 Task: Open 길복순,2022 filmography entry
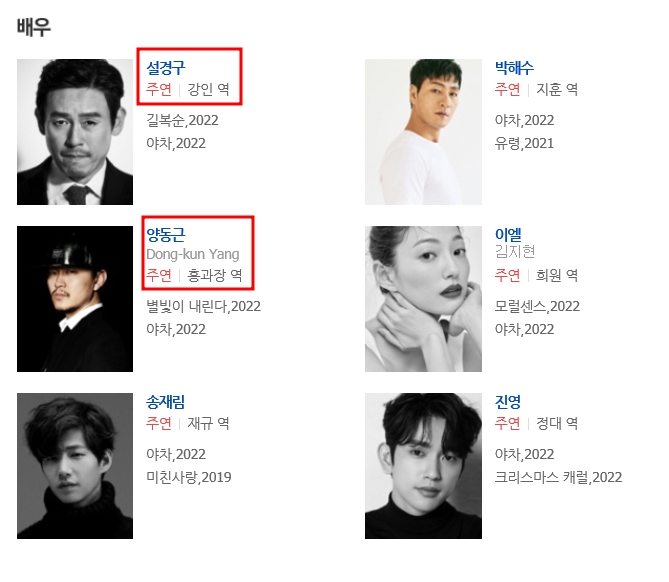click(182, 120)
